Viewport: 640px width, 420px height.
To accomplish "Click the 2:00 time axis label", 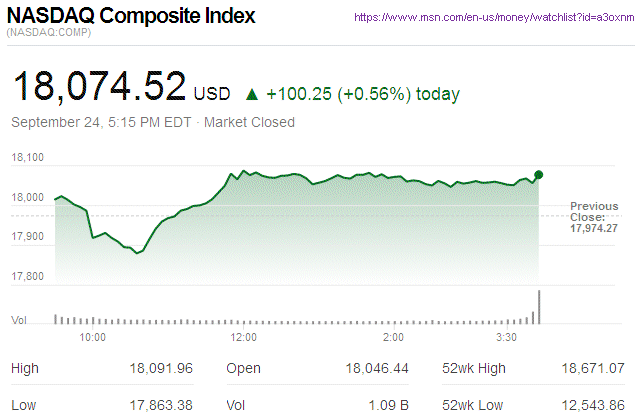I will [x=393, y=338].
